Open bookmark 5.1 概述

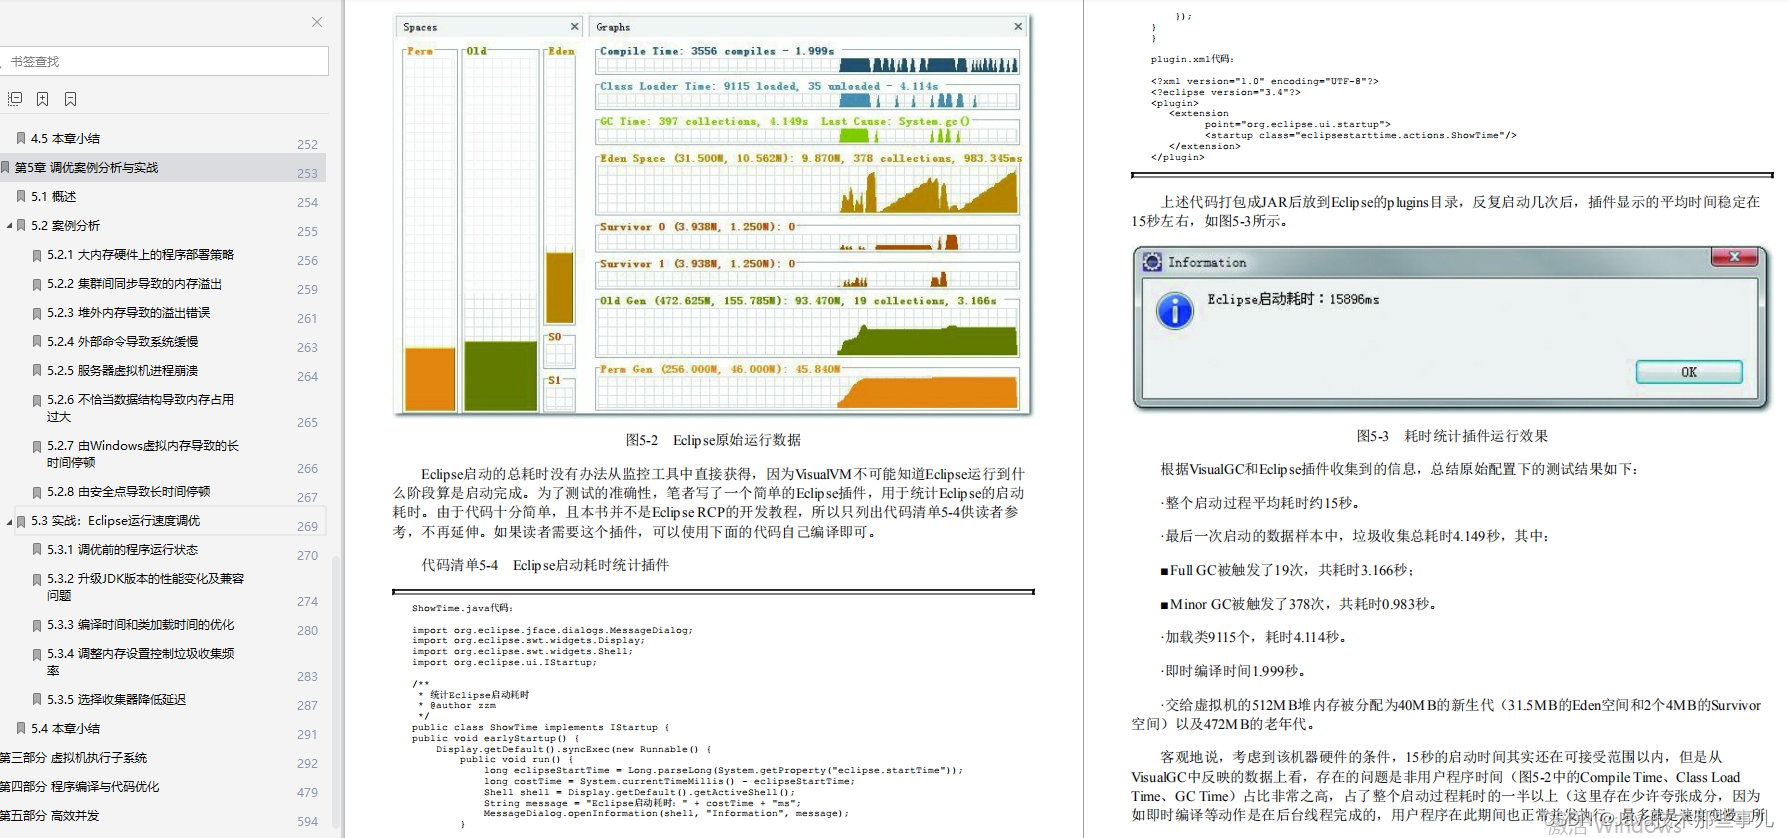[53, 197]
